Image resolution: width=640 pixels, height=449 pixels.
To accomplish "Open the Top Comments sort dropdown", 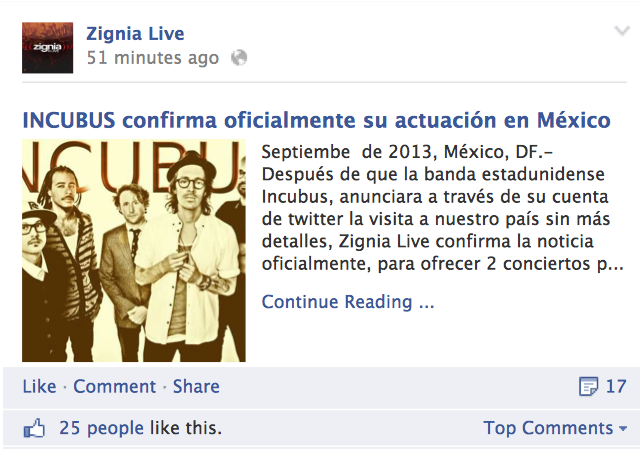I will [x=555, y=428].
